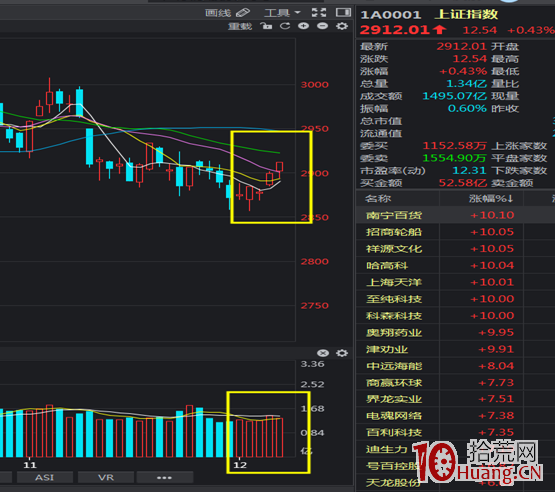The height and width of the screenshot is (492, 555).
Task: Select stock row 商赢环球
Action: coord(455,383)
